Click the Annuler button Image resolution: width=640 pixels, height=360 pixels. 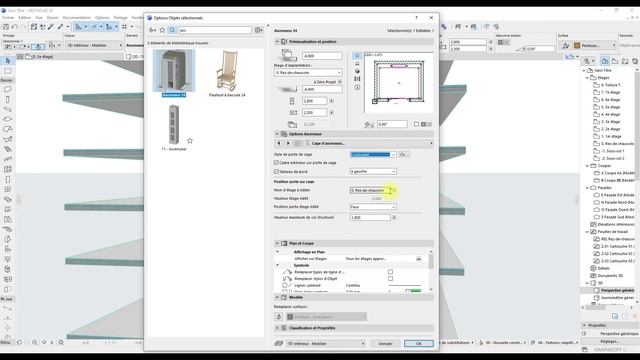click(x=385, y=344)
